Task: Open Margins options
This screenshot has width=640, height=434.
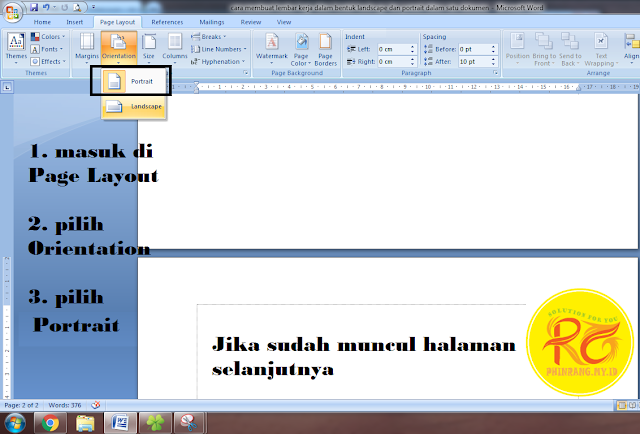Action: tap(87, 49)
